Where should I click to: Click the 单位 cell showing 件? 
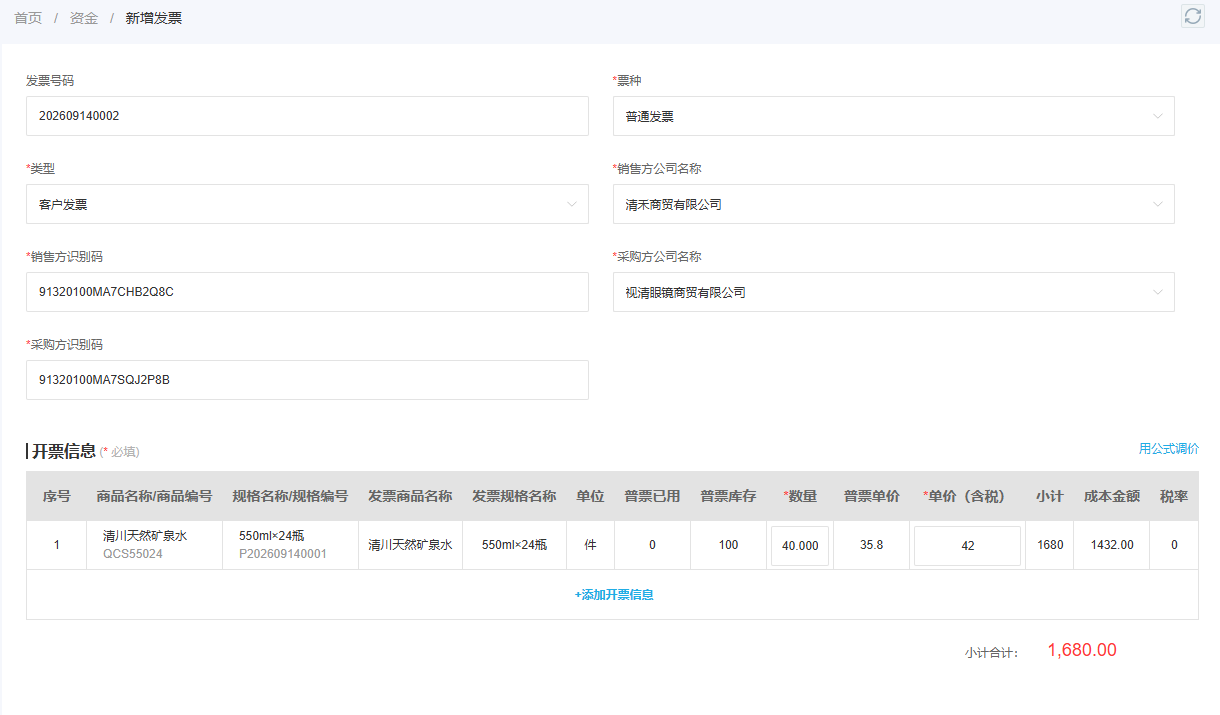coord(590,545)
